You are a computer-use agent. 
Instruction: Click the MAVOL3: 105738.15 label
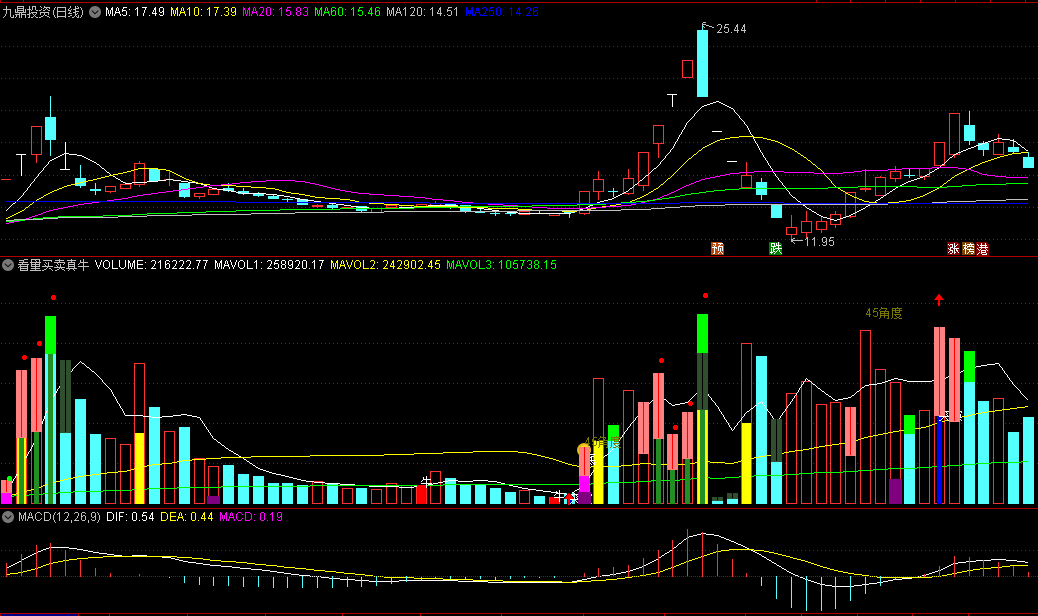click(501, 265)
